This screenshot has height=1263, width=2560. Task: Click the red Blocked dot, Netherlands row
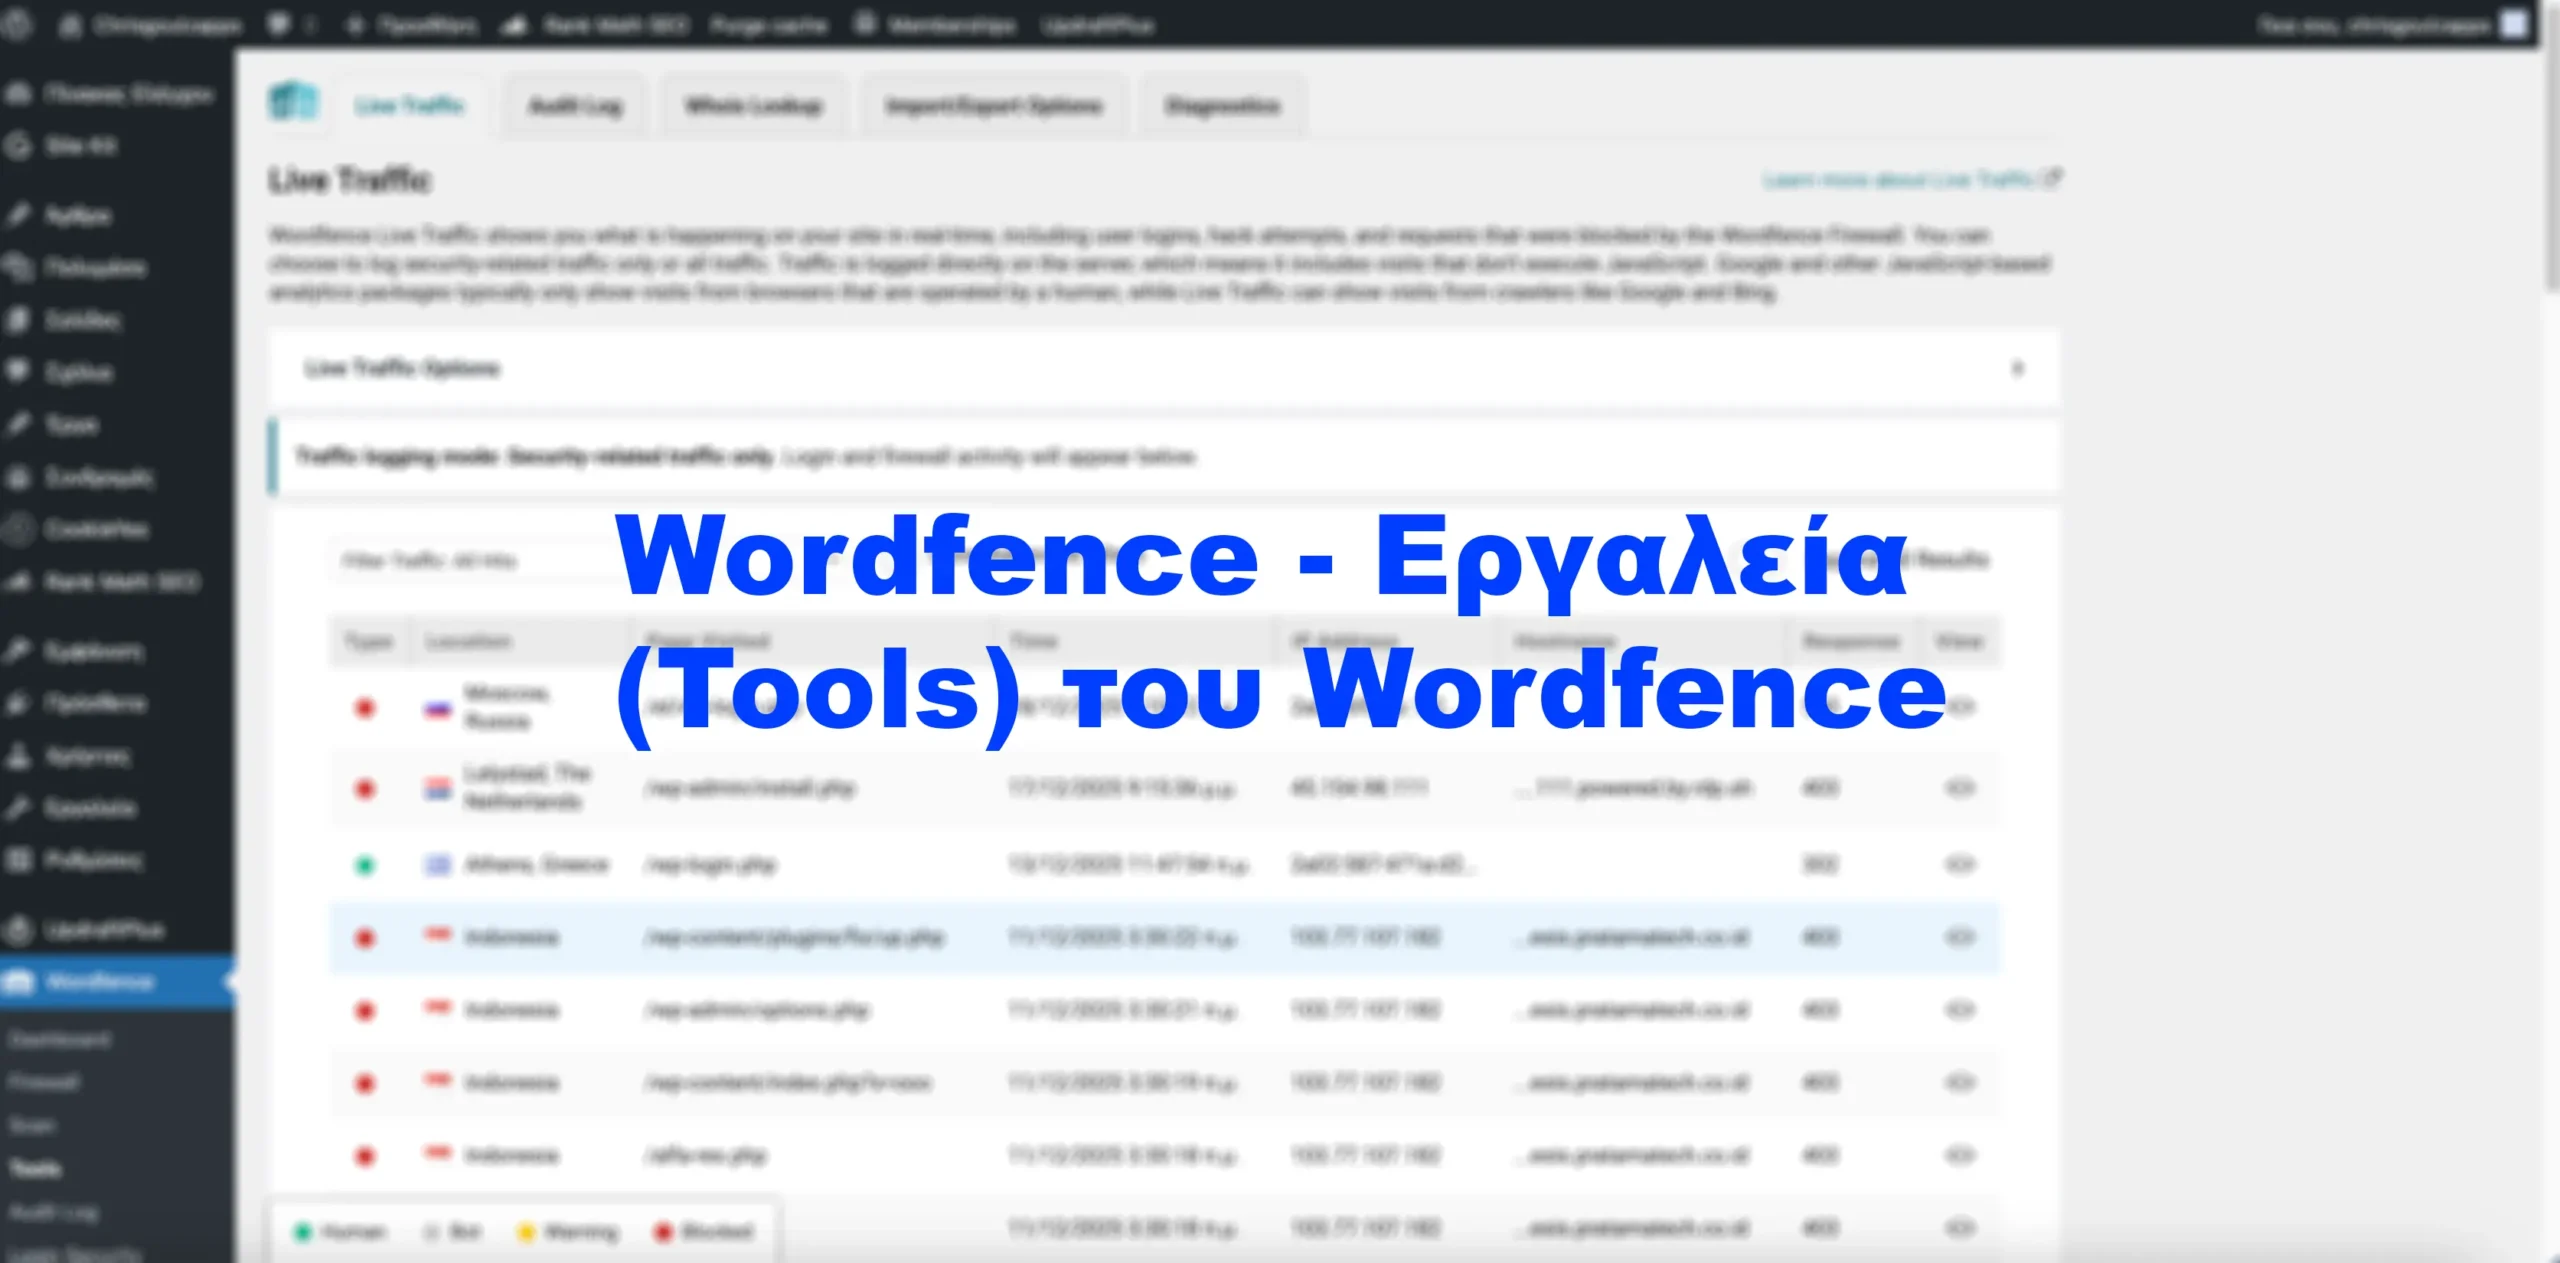coord(365,789)
